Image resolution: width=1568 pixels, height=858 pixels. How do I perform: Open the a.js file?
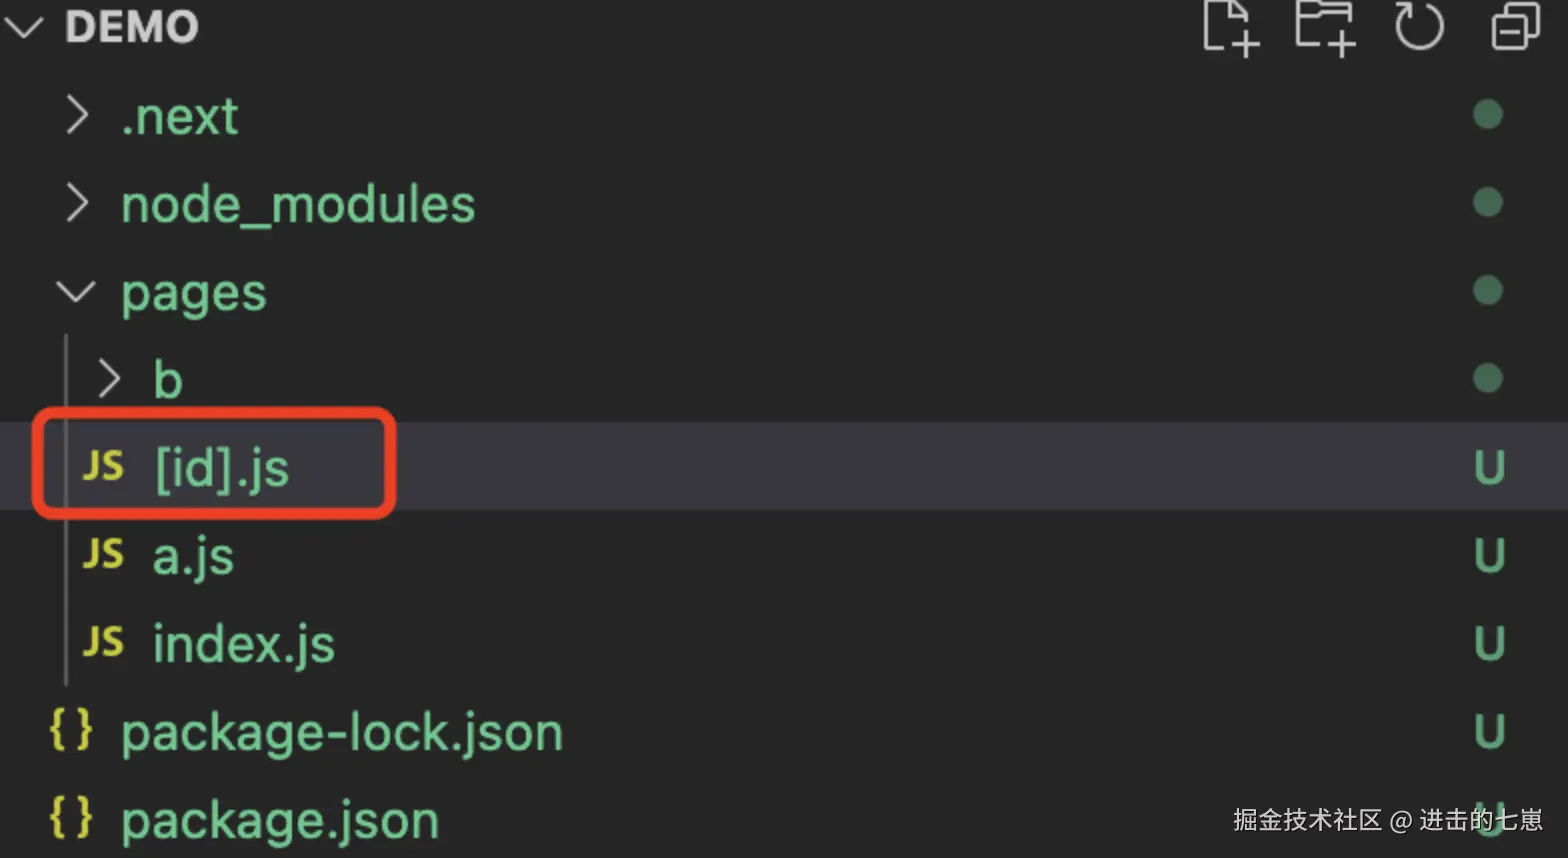pos(193,556)
